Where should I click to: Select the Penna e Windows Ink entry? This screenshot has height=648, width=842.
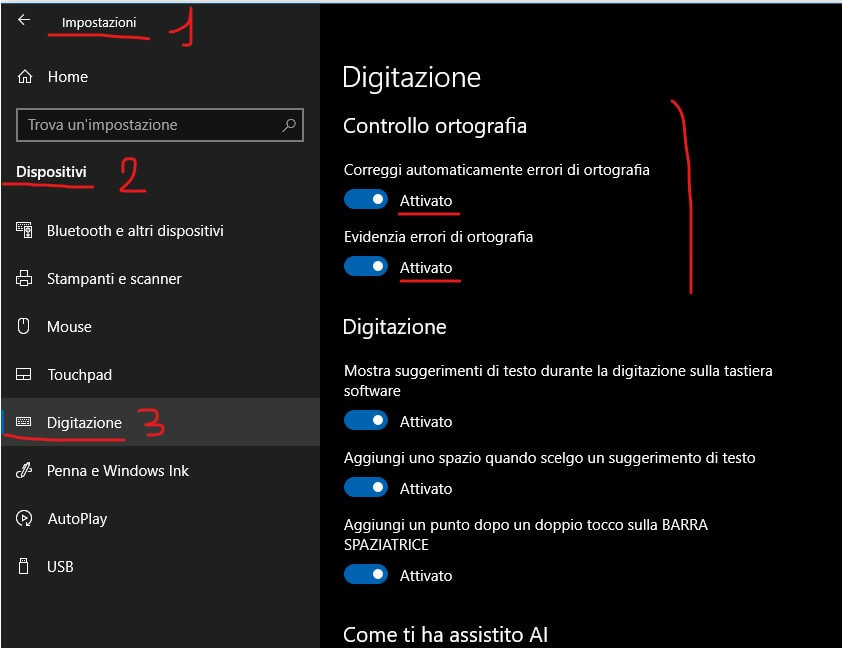pyautogui.click(x=118, y=471)
